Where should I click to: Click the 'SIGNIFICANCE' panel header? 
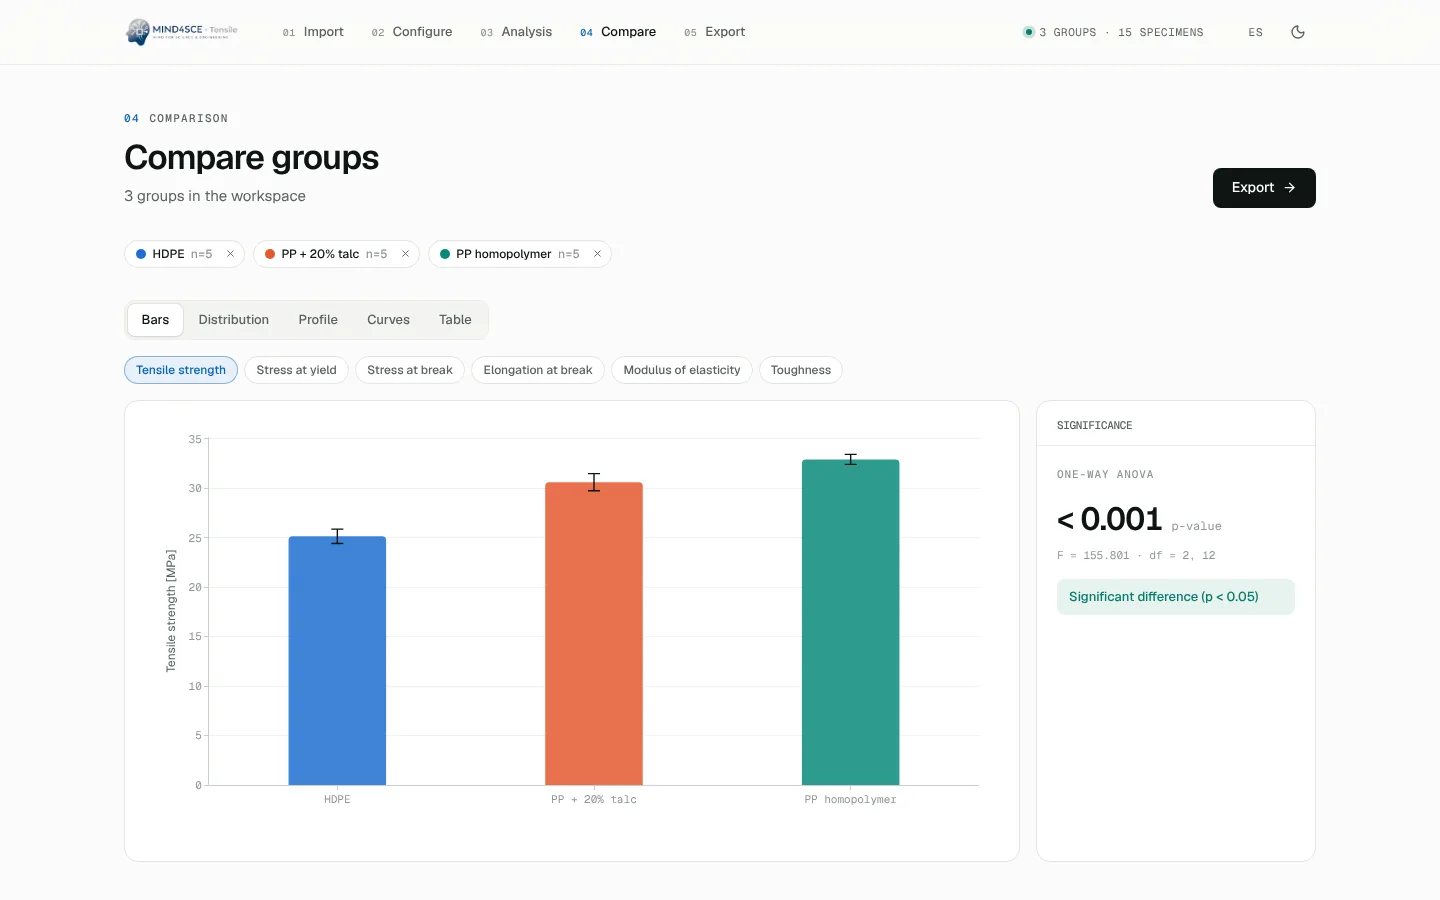click(1095, 426)
